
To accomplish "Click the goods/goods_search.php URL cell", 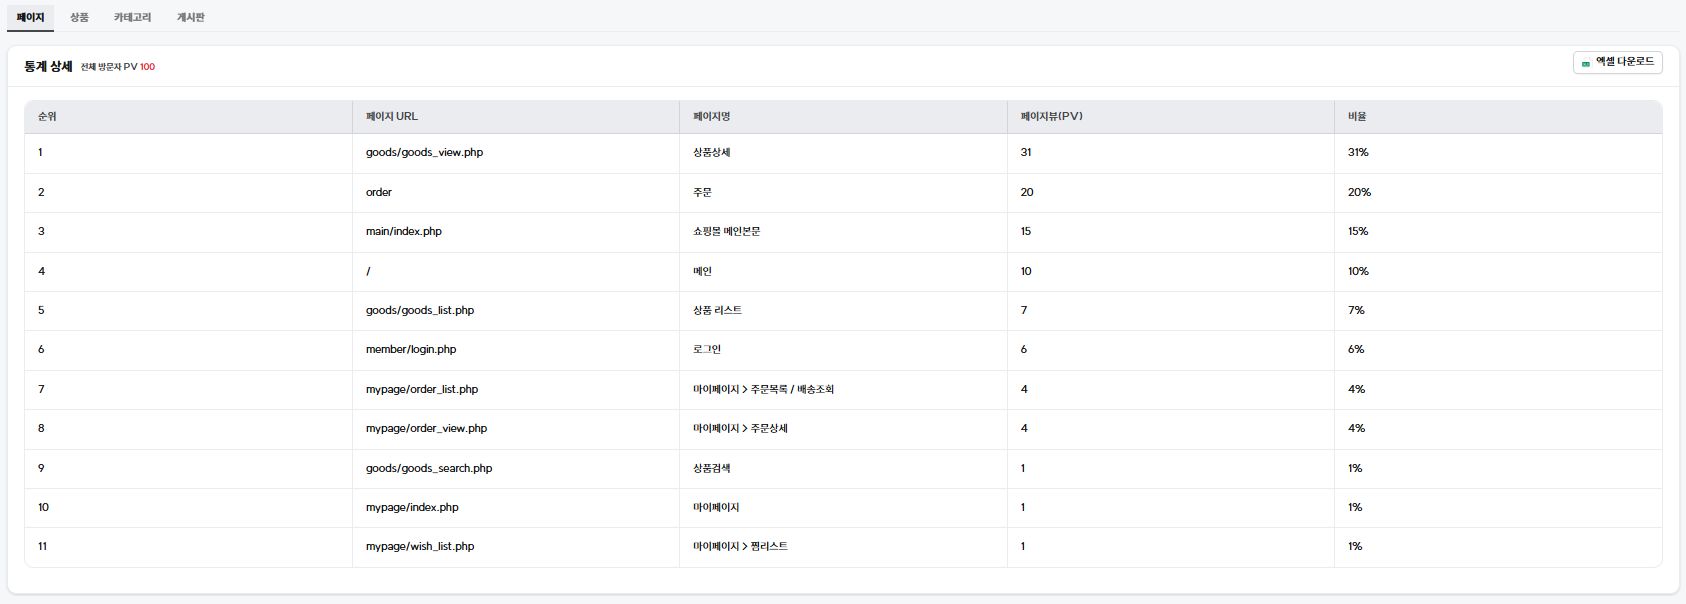I will [429, 469].
